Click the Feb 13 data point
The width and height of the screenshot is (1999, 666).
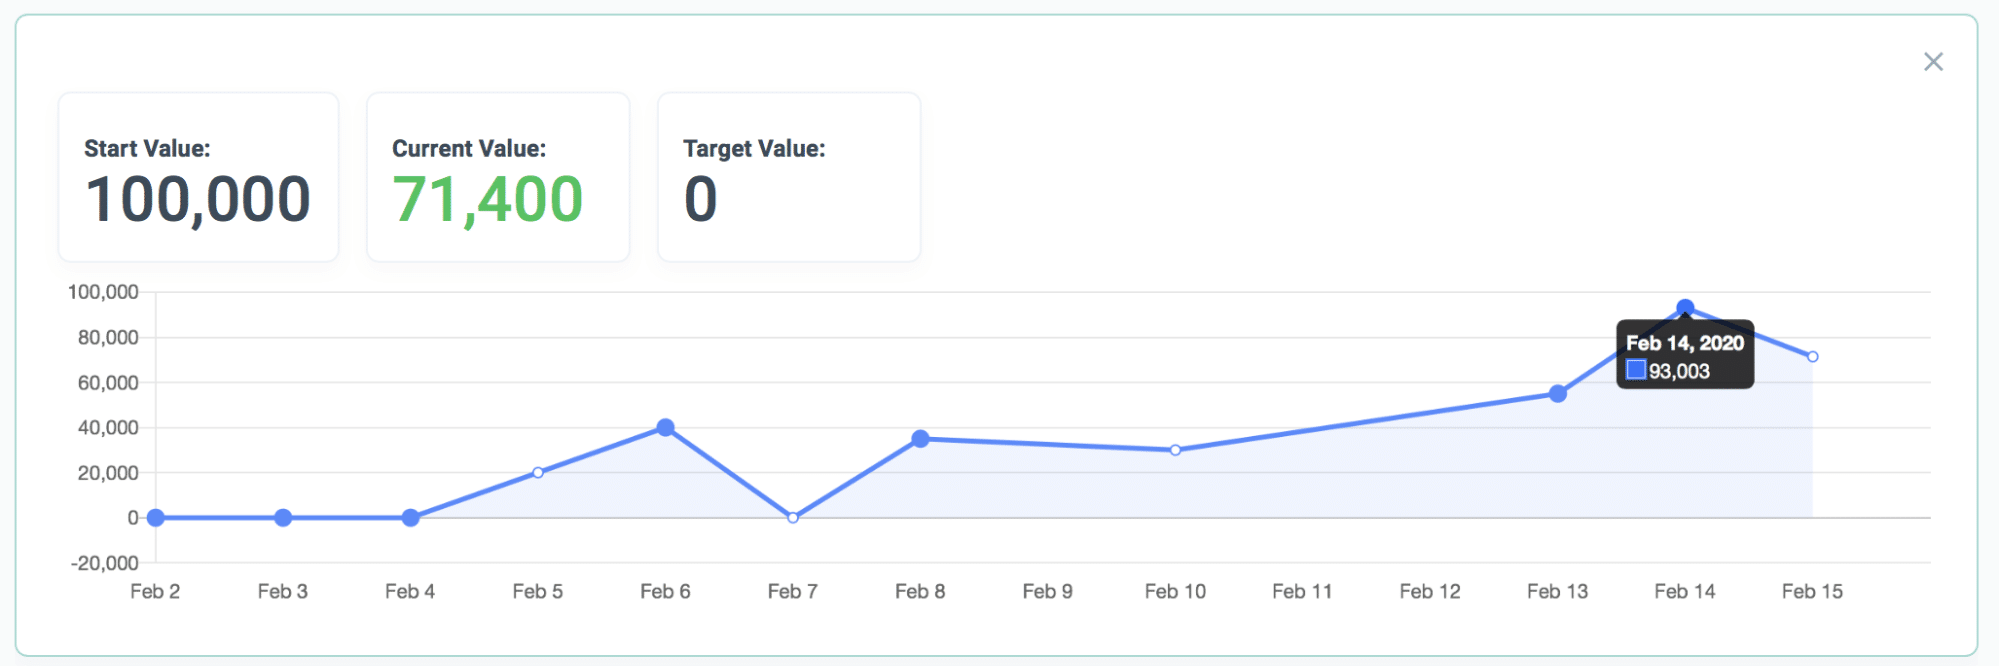(x=1557, y=394)
